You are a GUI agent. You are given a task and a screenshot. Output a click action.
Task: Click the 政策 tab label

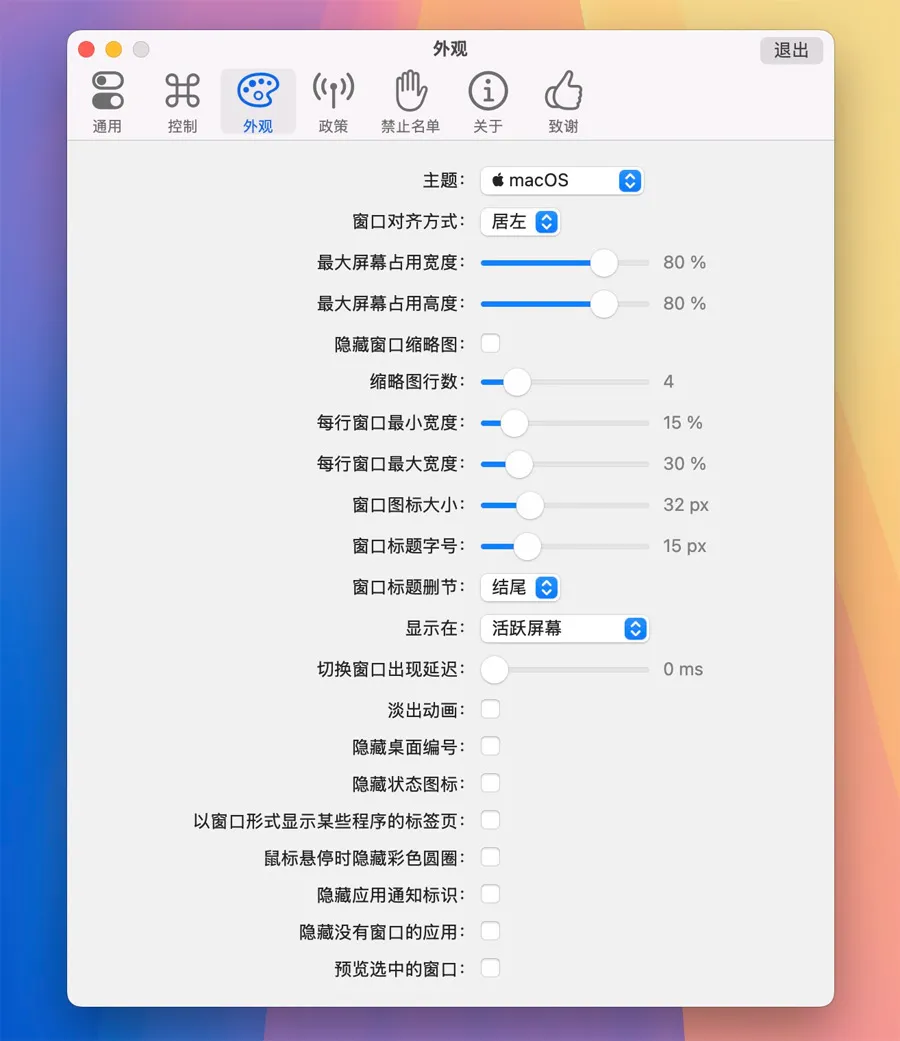pyautogui.click(x=333, y=127)
